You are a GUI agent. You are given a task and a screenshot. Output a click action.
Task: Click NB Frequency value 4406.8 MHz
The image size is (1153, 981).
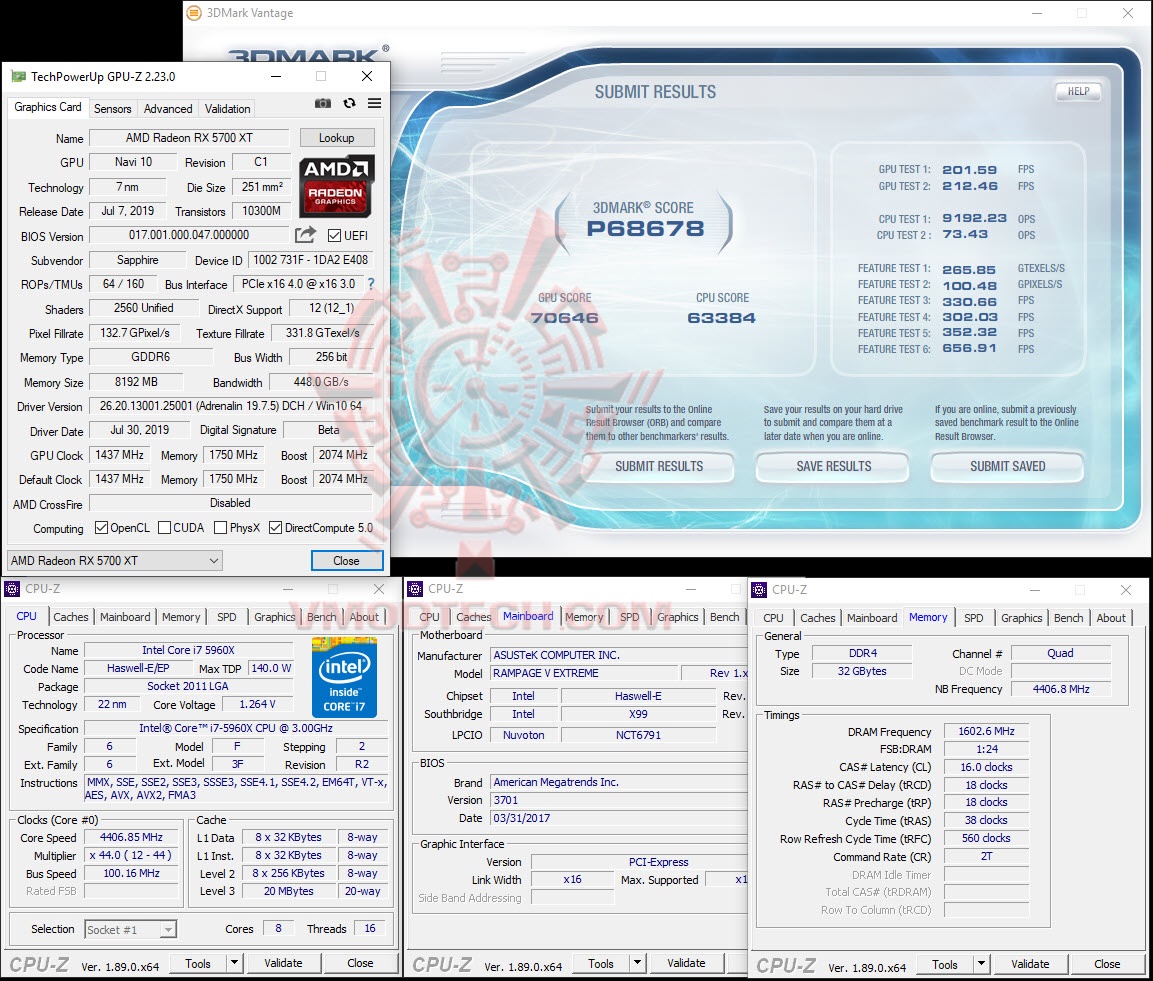[x=1061, y=689]
